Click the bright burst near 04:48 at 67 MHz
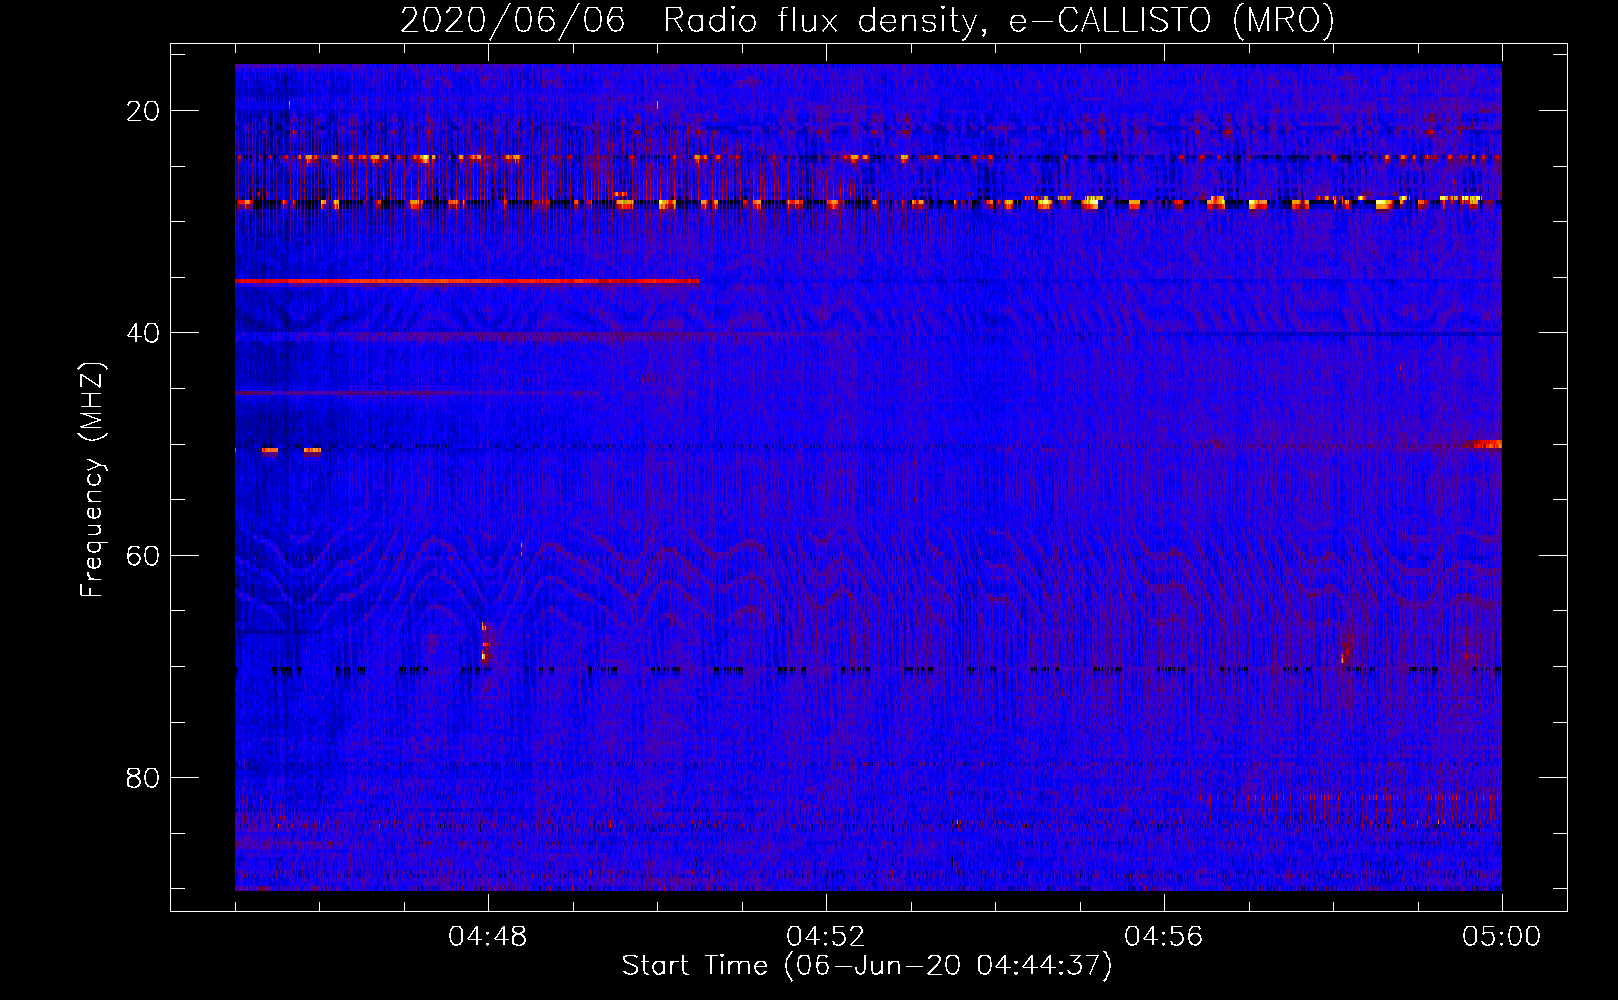Screen dimensions: 1618x1000 click(x=485, y=642)
